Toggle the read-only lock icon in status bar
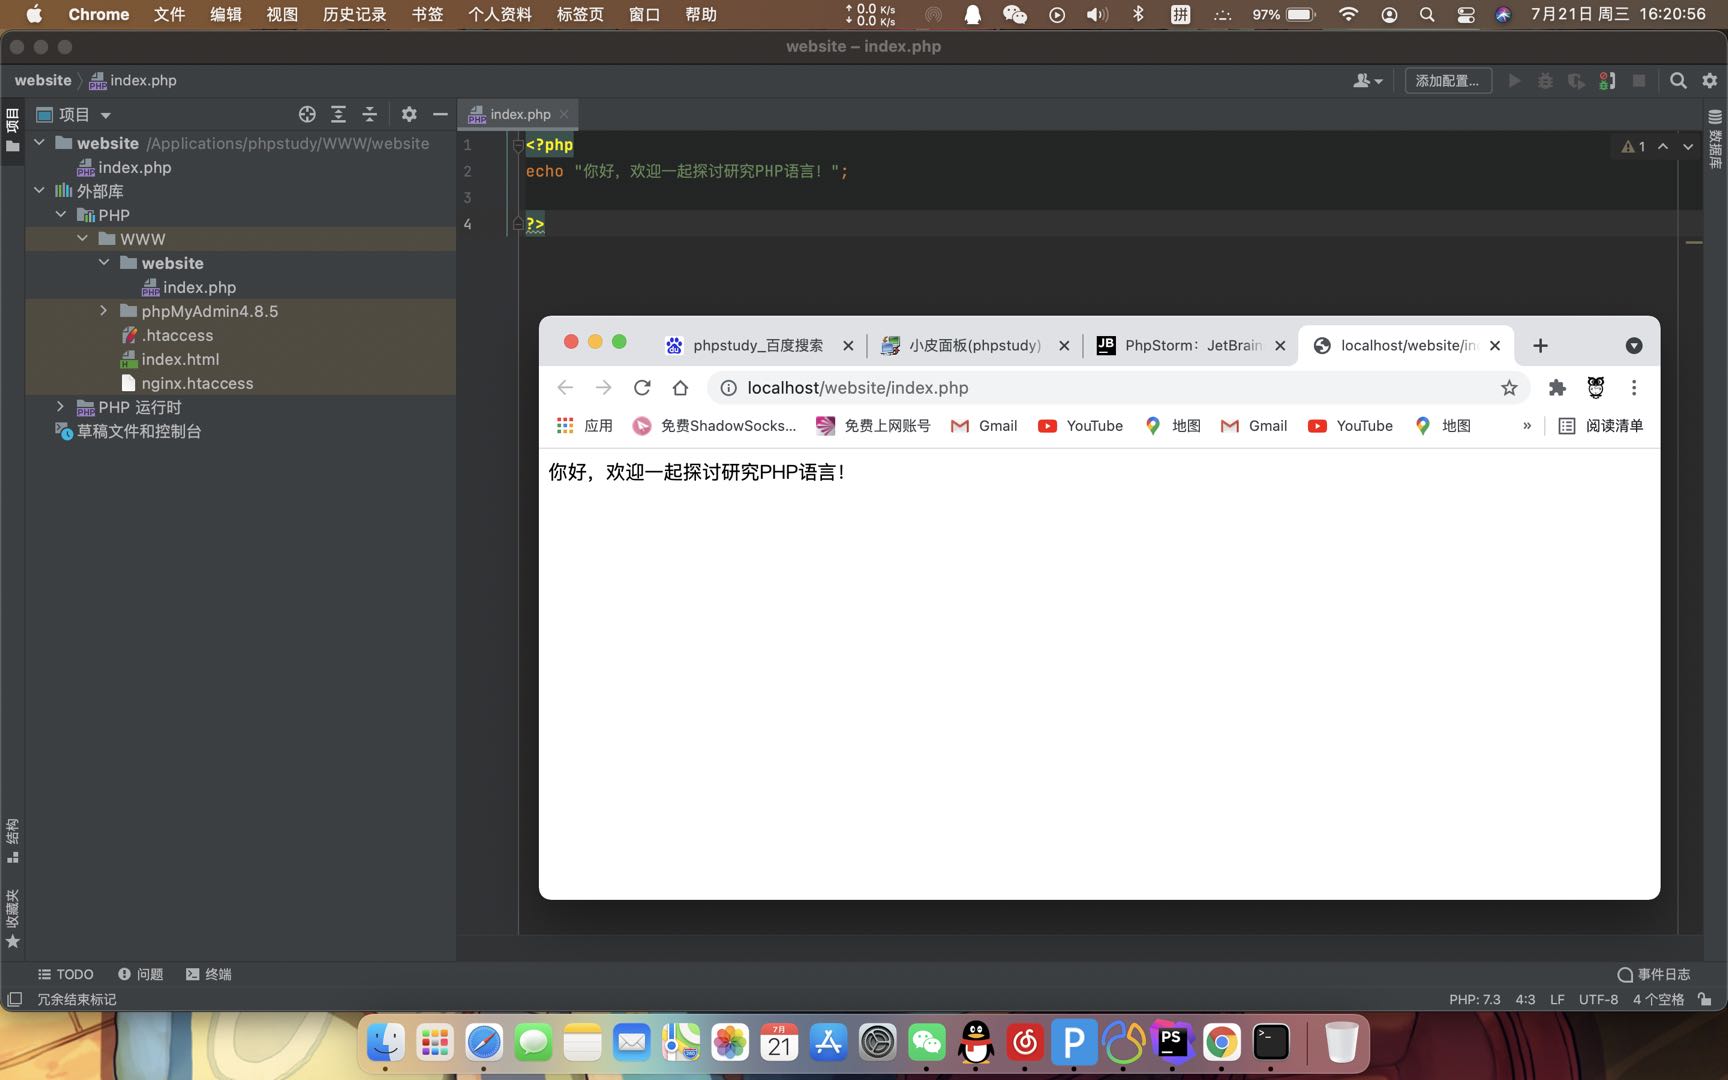 click(1705, 999)
